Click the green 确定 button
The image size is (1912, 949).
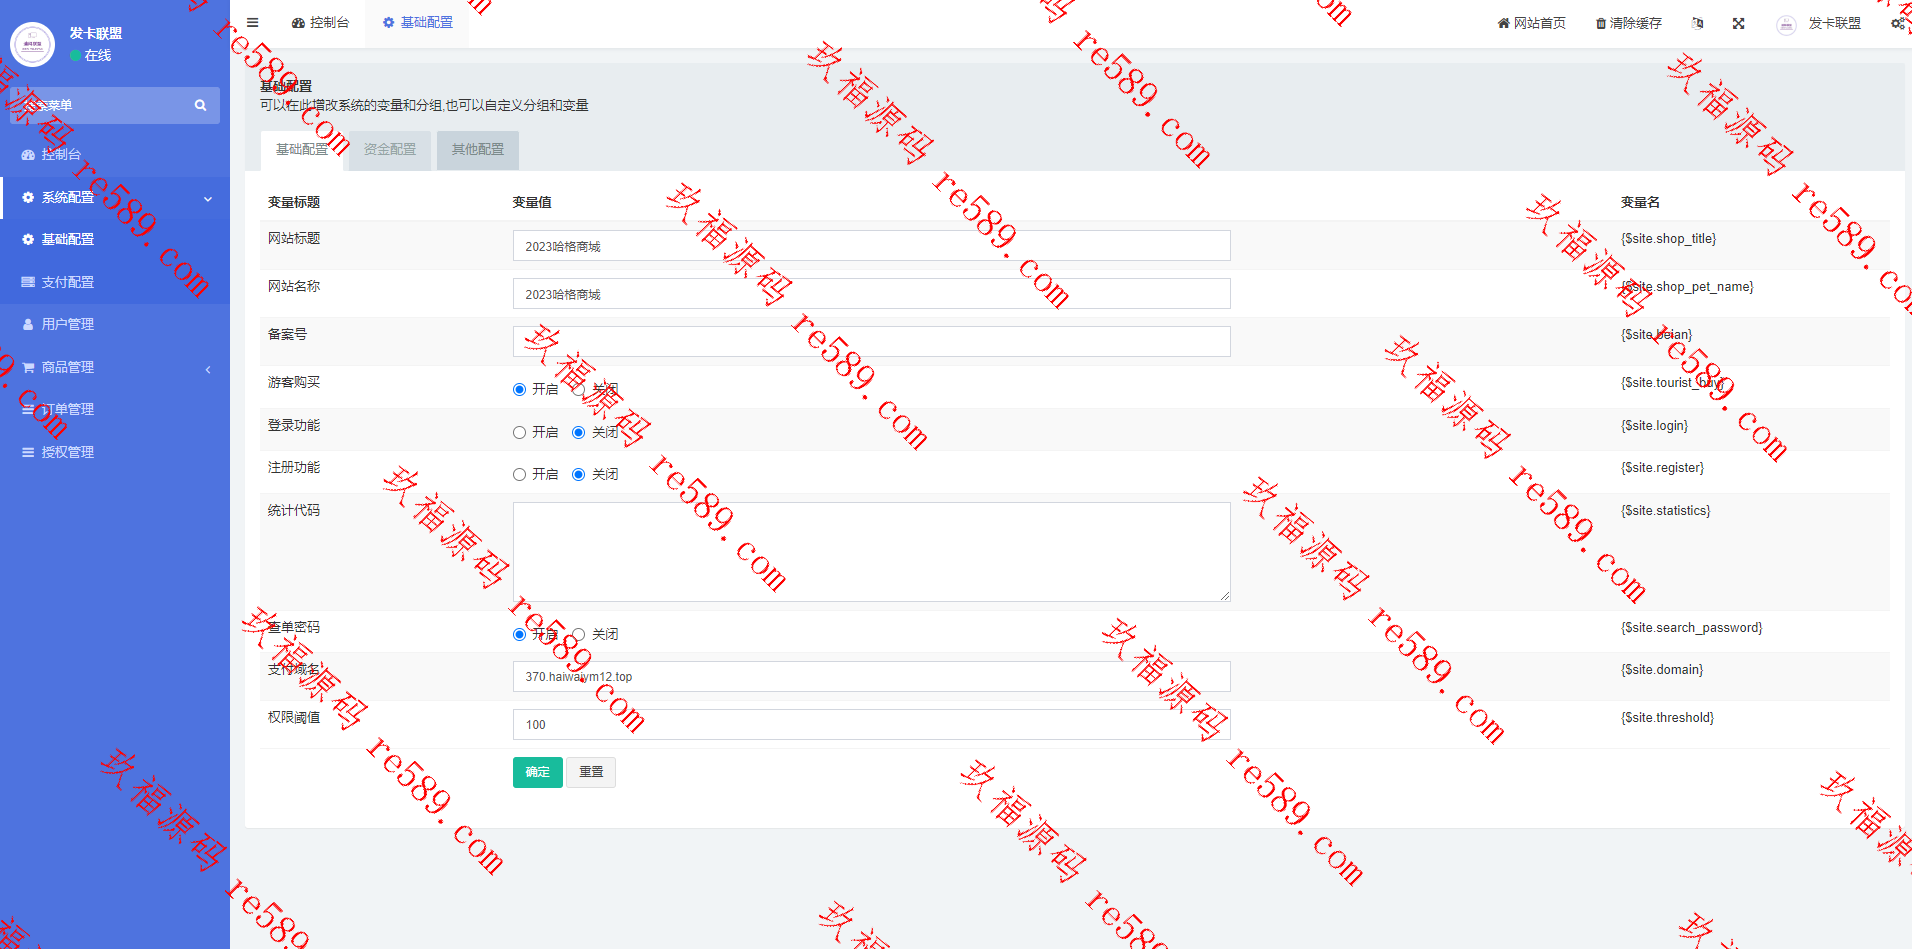point(538,772)
